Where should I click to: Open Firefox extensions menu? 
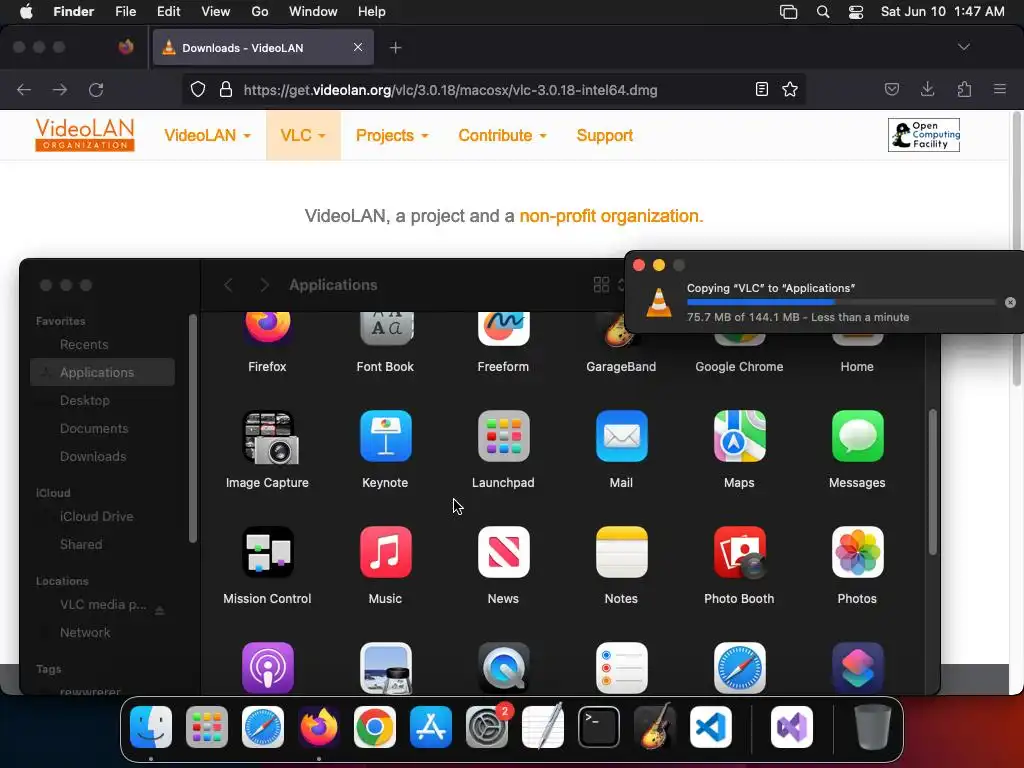(964, 89)
